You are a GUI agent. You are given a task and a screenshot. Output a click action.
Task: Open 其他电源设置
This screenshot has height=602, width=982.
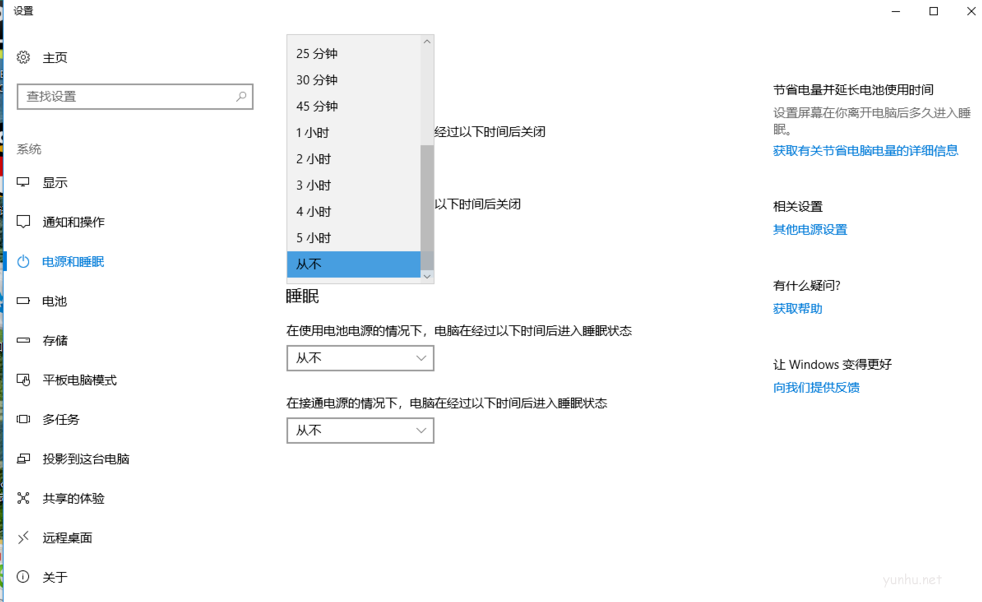pos(810,229)
